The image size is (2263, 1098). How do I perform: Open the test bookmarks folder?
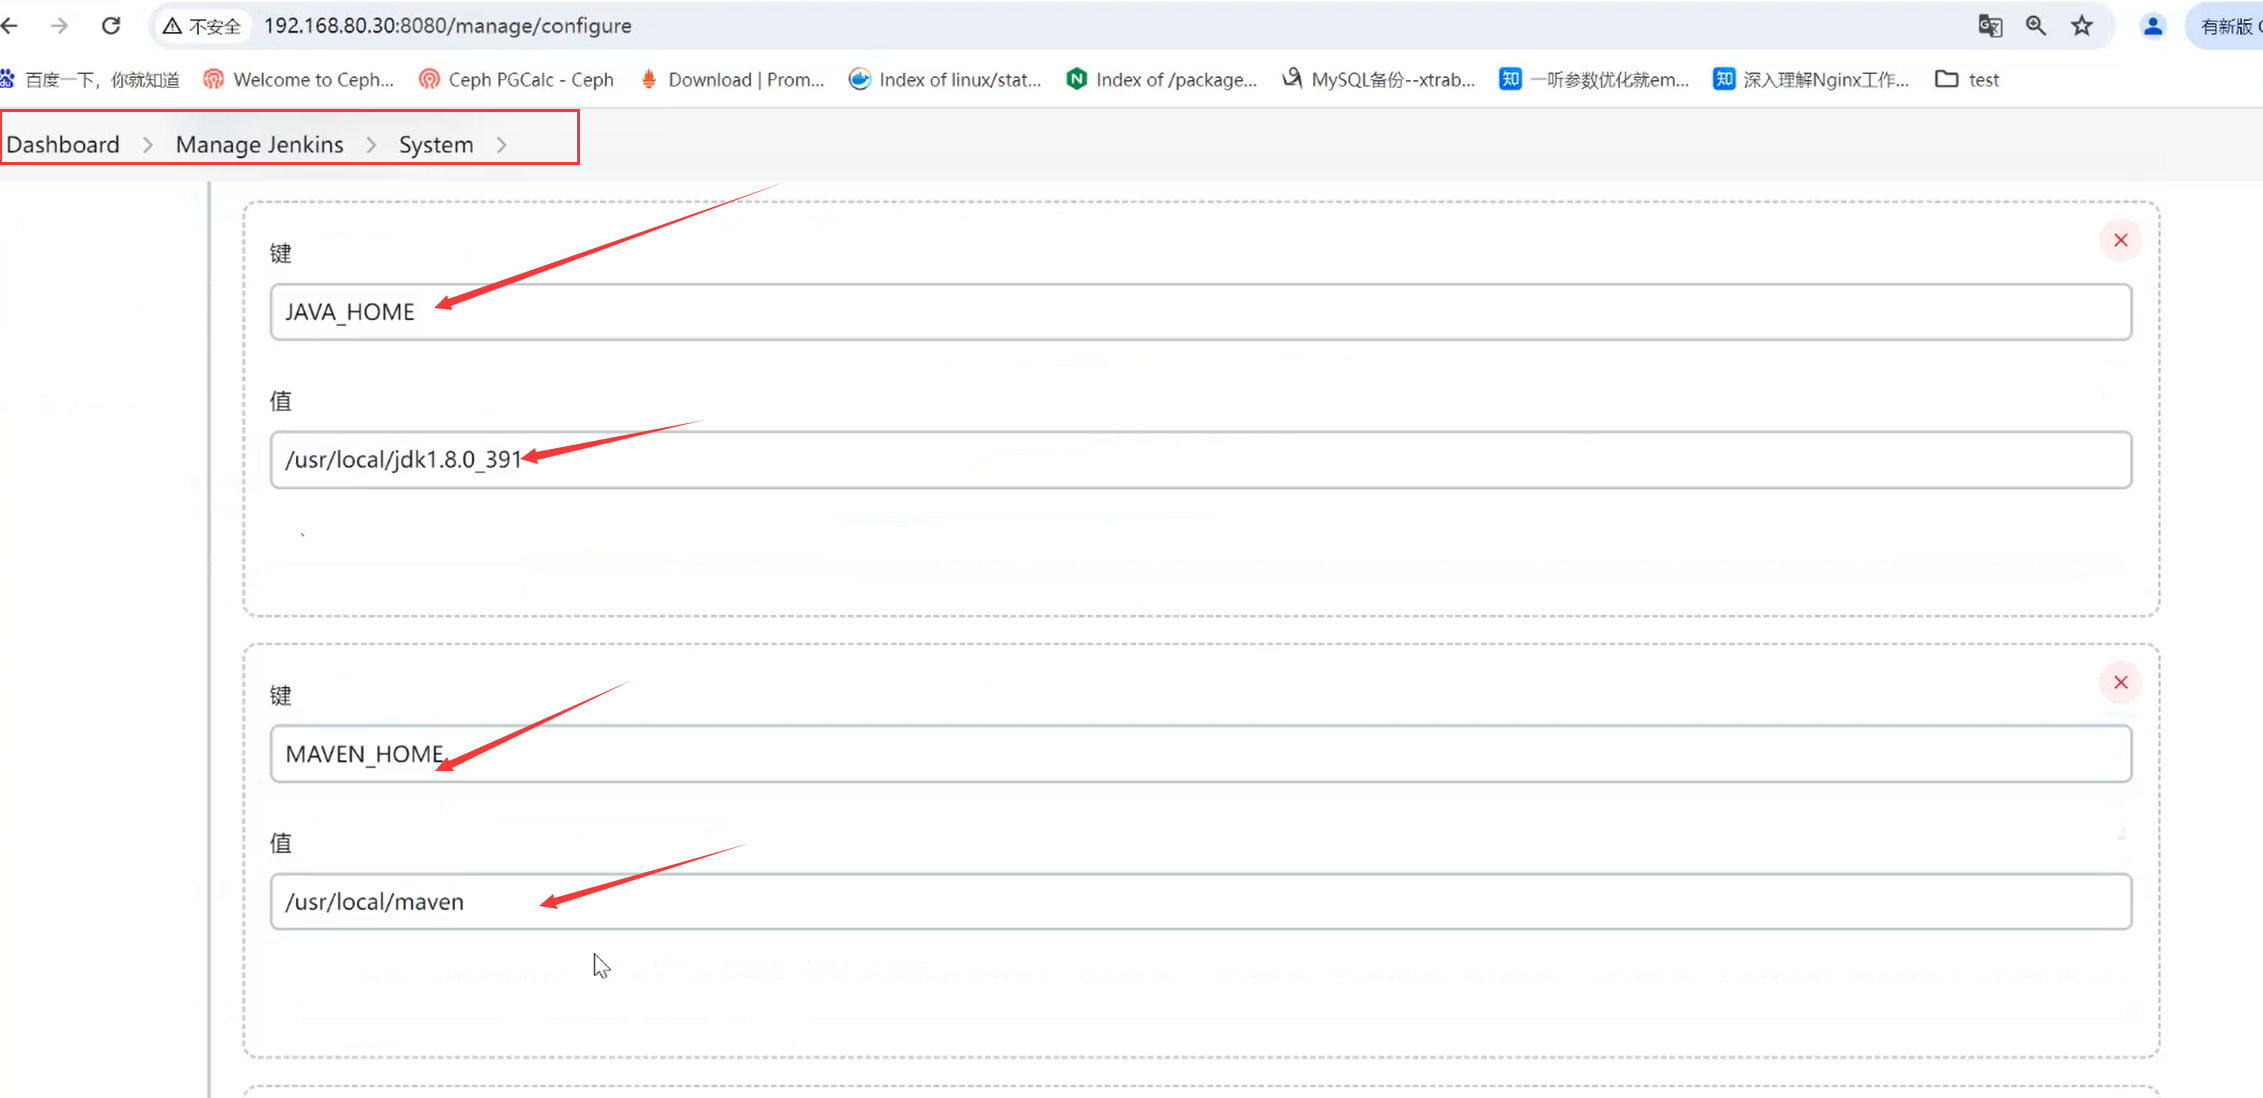pos(1966,80)
